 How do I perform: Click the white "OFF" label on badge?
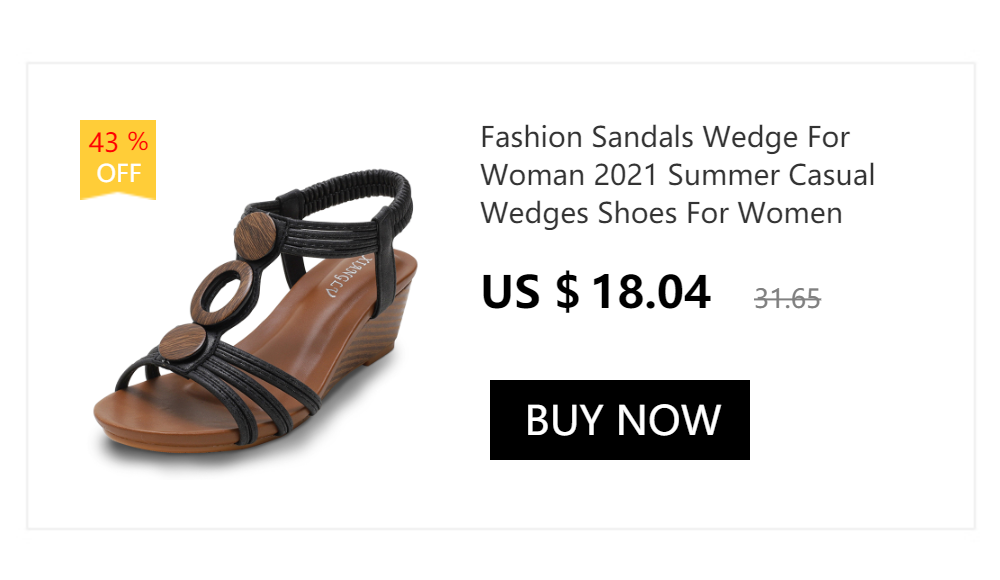(x=119, y=173)
